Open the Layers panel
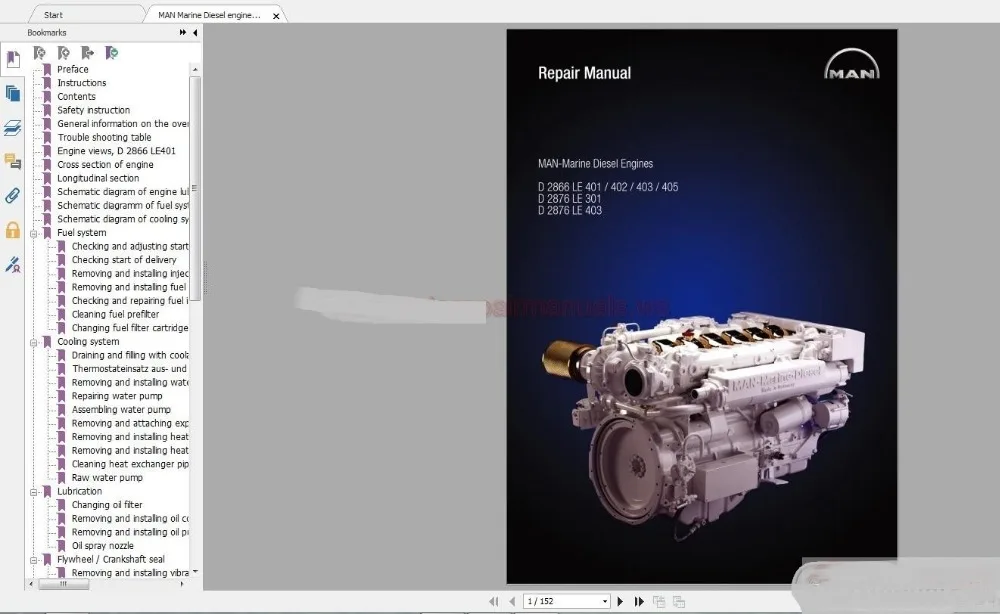The width and height of the screenshot is (1000, 614). [x=12, y=128]
